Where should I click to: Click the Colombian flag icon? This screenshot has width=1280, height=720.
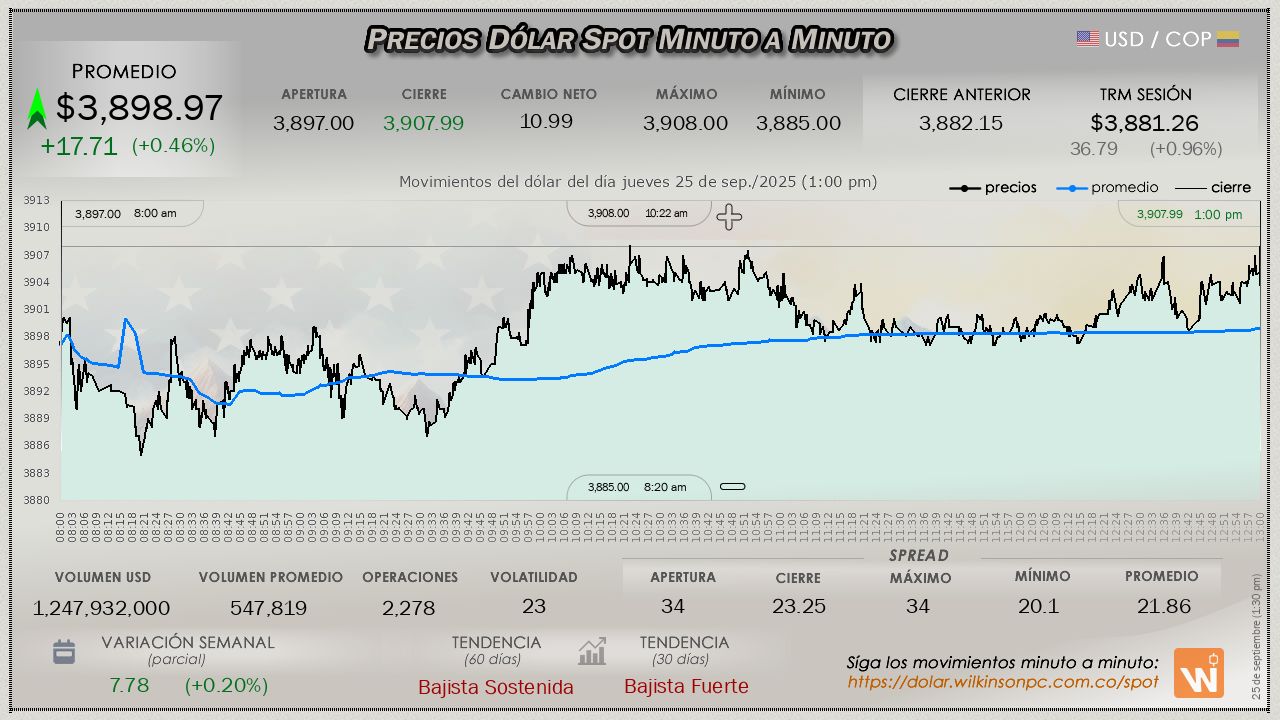click(1228, 39)
